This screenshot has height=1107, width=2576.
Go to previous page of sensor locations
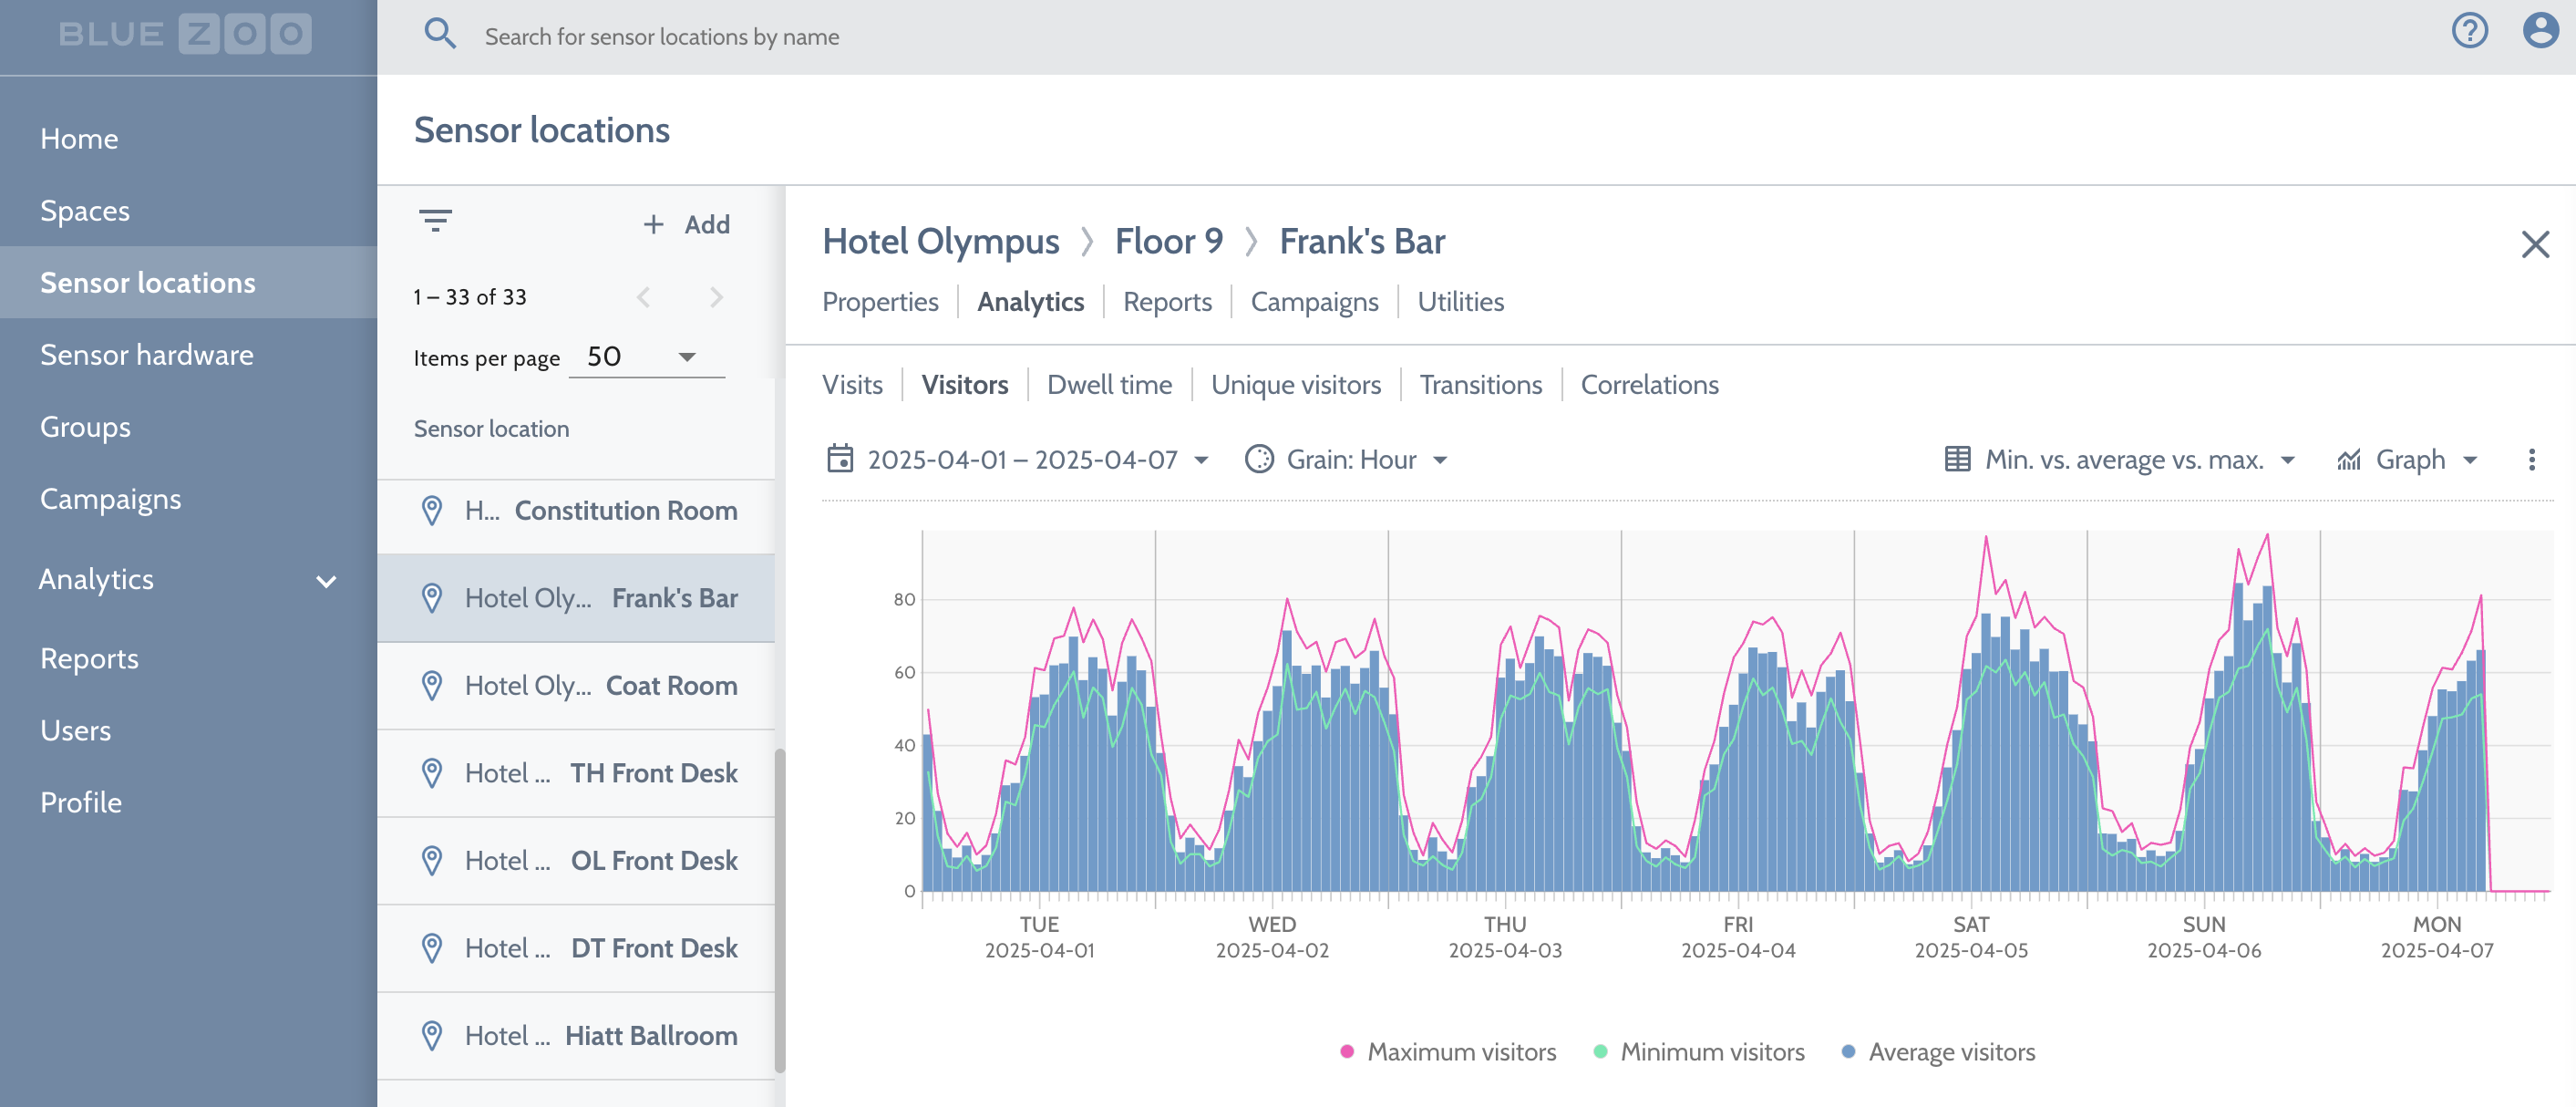pos(643,297)
